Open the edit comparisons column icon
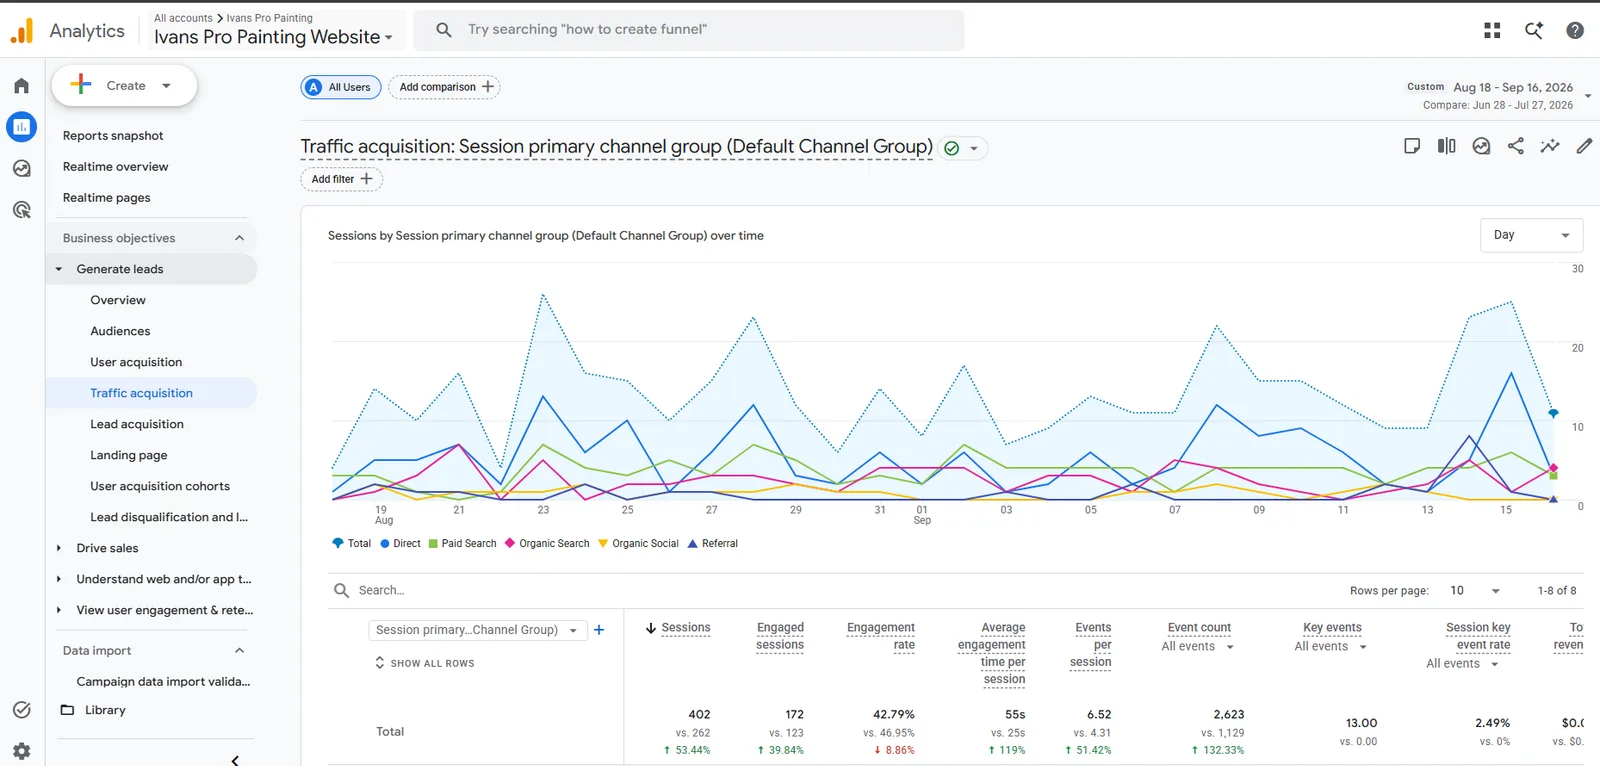 click(x=1447, y=146)
